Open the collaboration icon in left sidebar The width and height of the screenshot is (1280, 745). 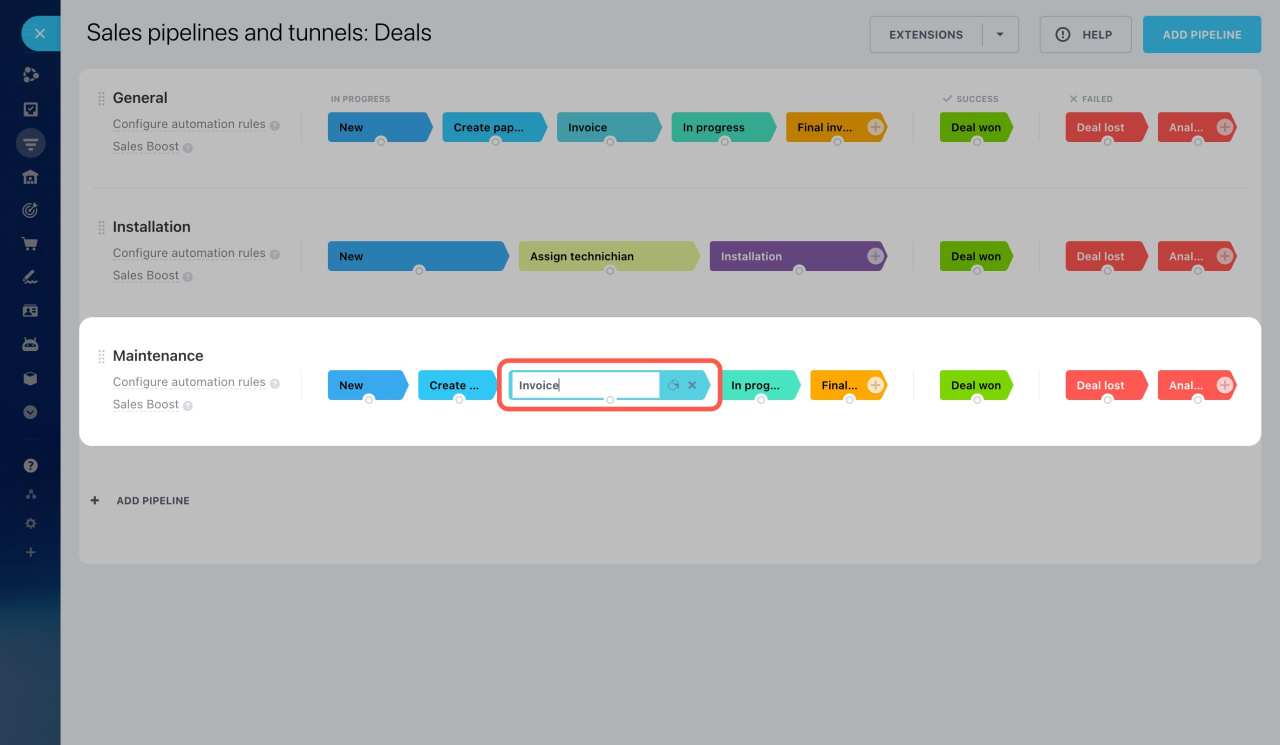pyautogui.click(x=30, y=75)
